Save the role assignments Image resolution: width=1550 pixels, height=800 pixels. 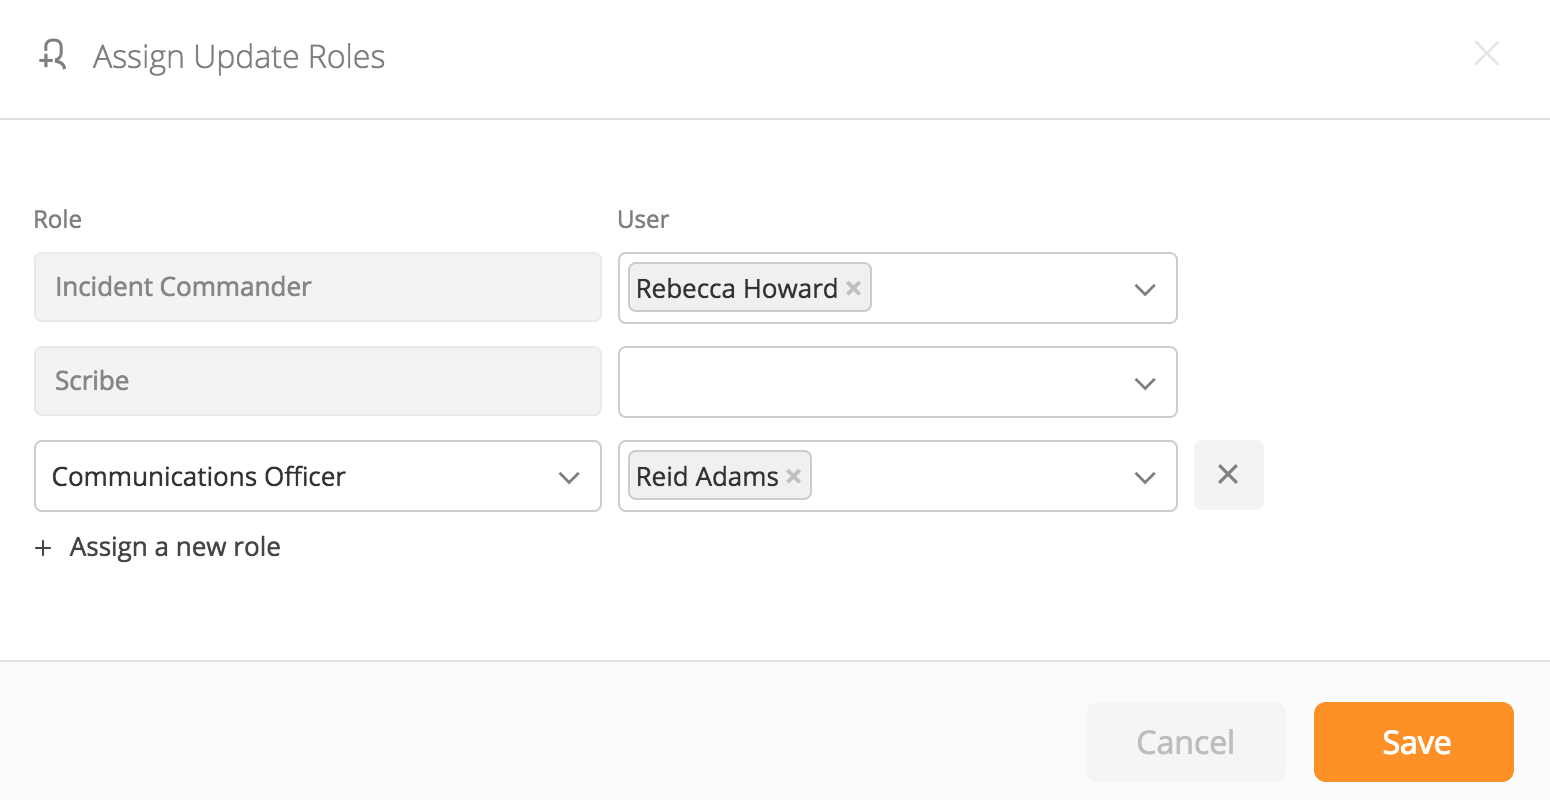tap(1413, 742)
